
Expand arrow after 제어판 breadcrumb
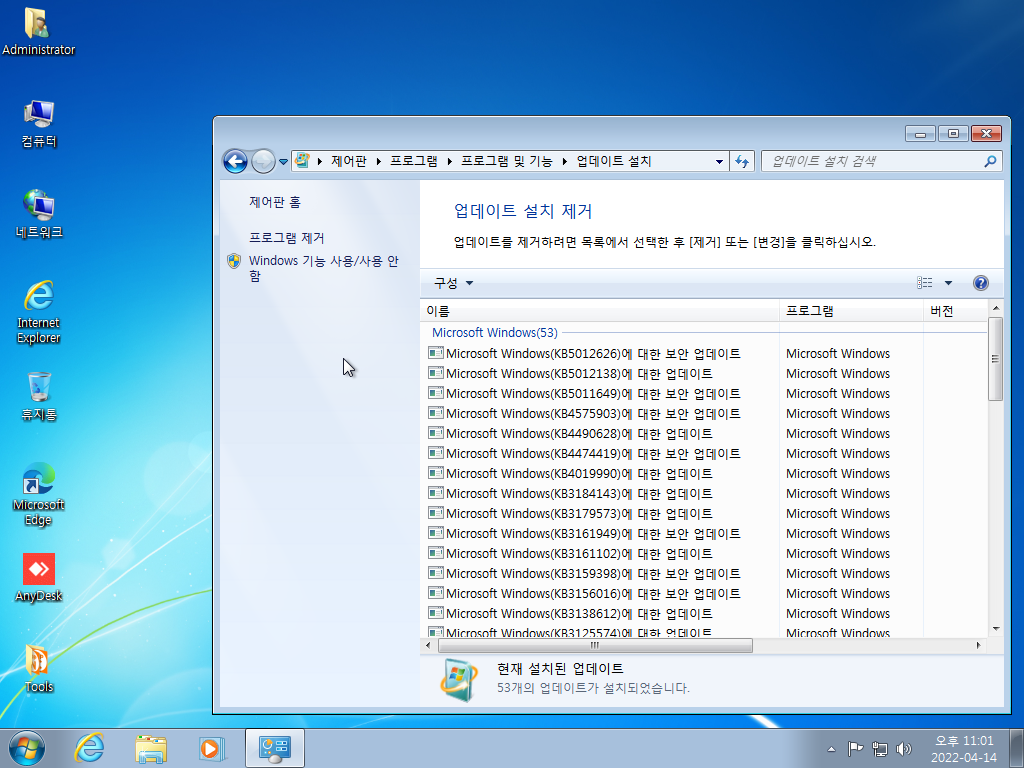pyautogui.click(x=378, y=161)
